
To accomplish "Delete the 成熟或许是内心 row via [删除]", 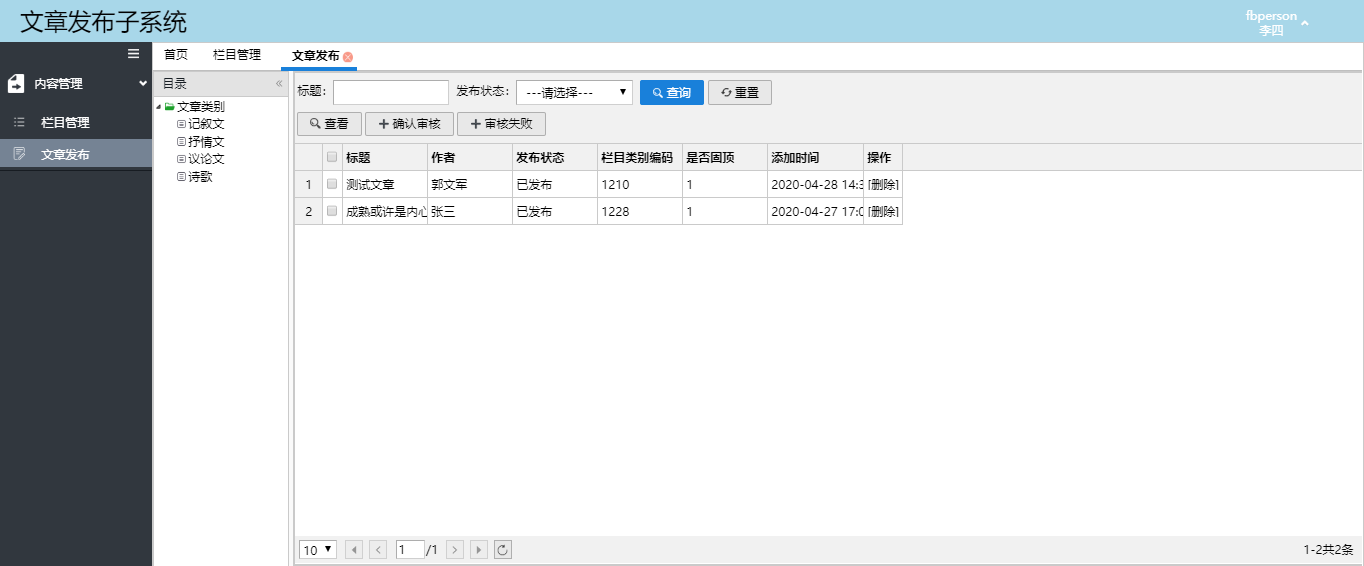I will click(x=883, y=212).
